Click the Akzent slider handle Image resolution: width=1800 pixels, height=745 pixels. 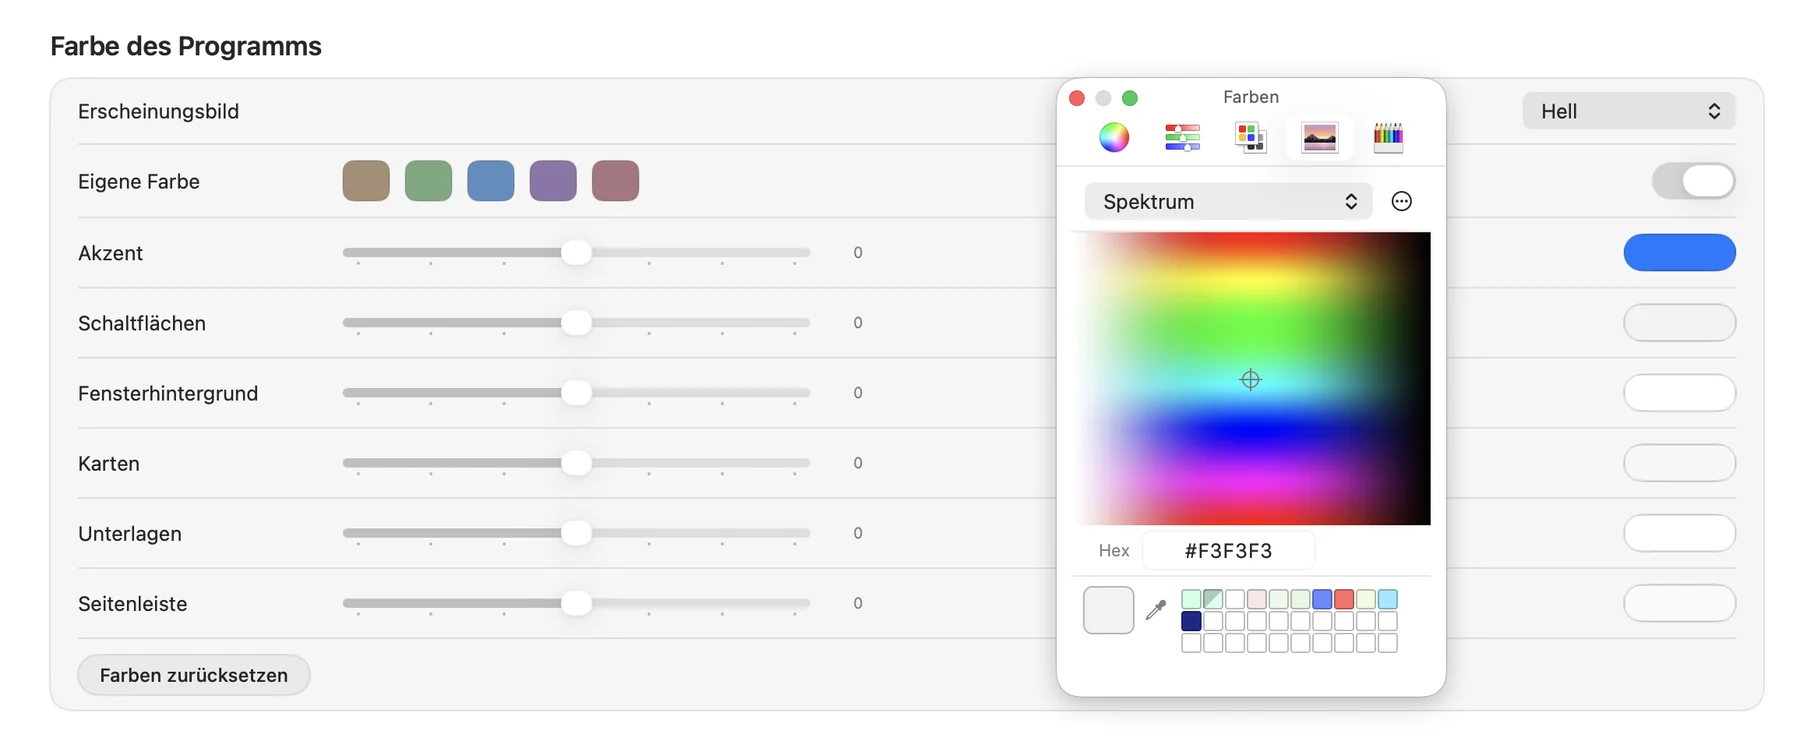click(576, 252)
